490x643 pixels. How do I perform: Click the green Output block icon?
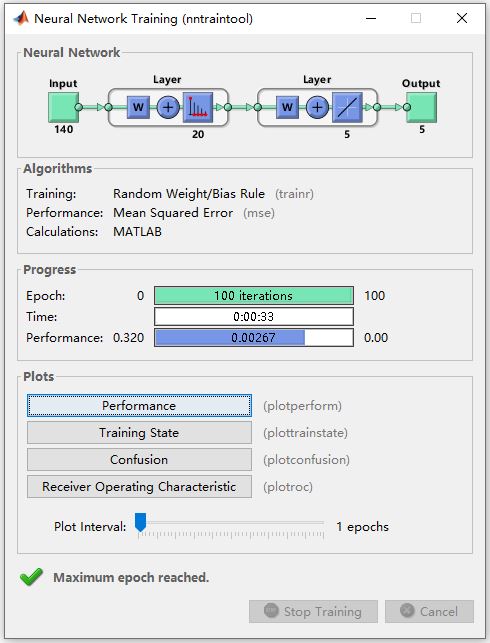(422, 107)
